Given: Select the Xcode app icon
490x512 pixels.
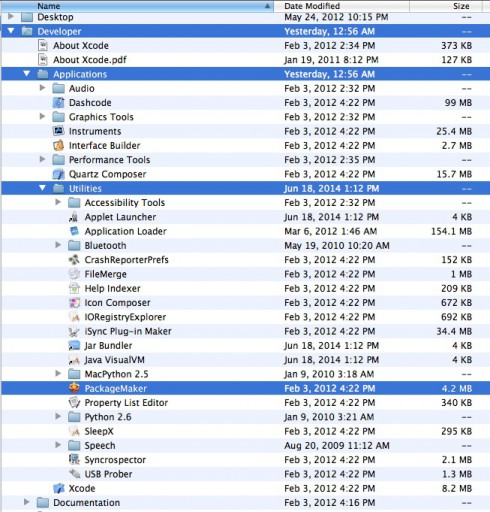Looking at the screenshot, I should pyautogui.click(x=59, y=488).
